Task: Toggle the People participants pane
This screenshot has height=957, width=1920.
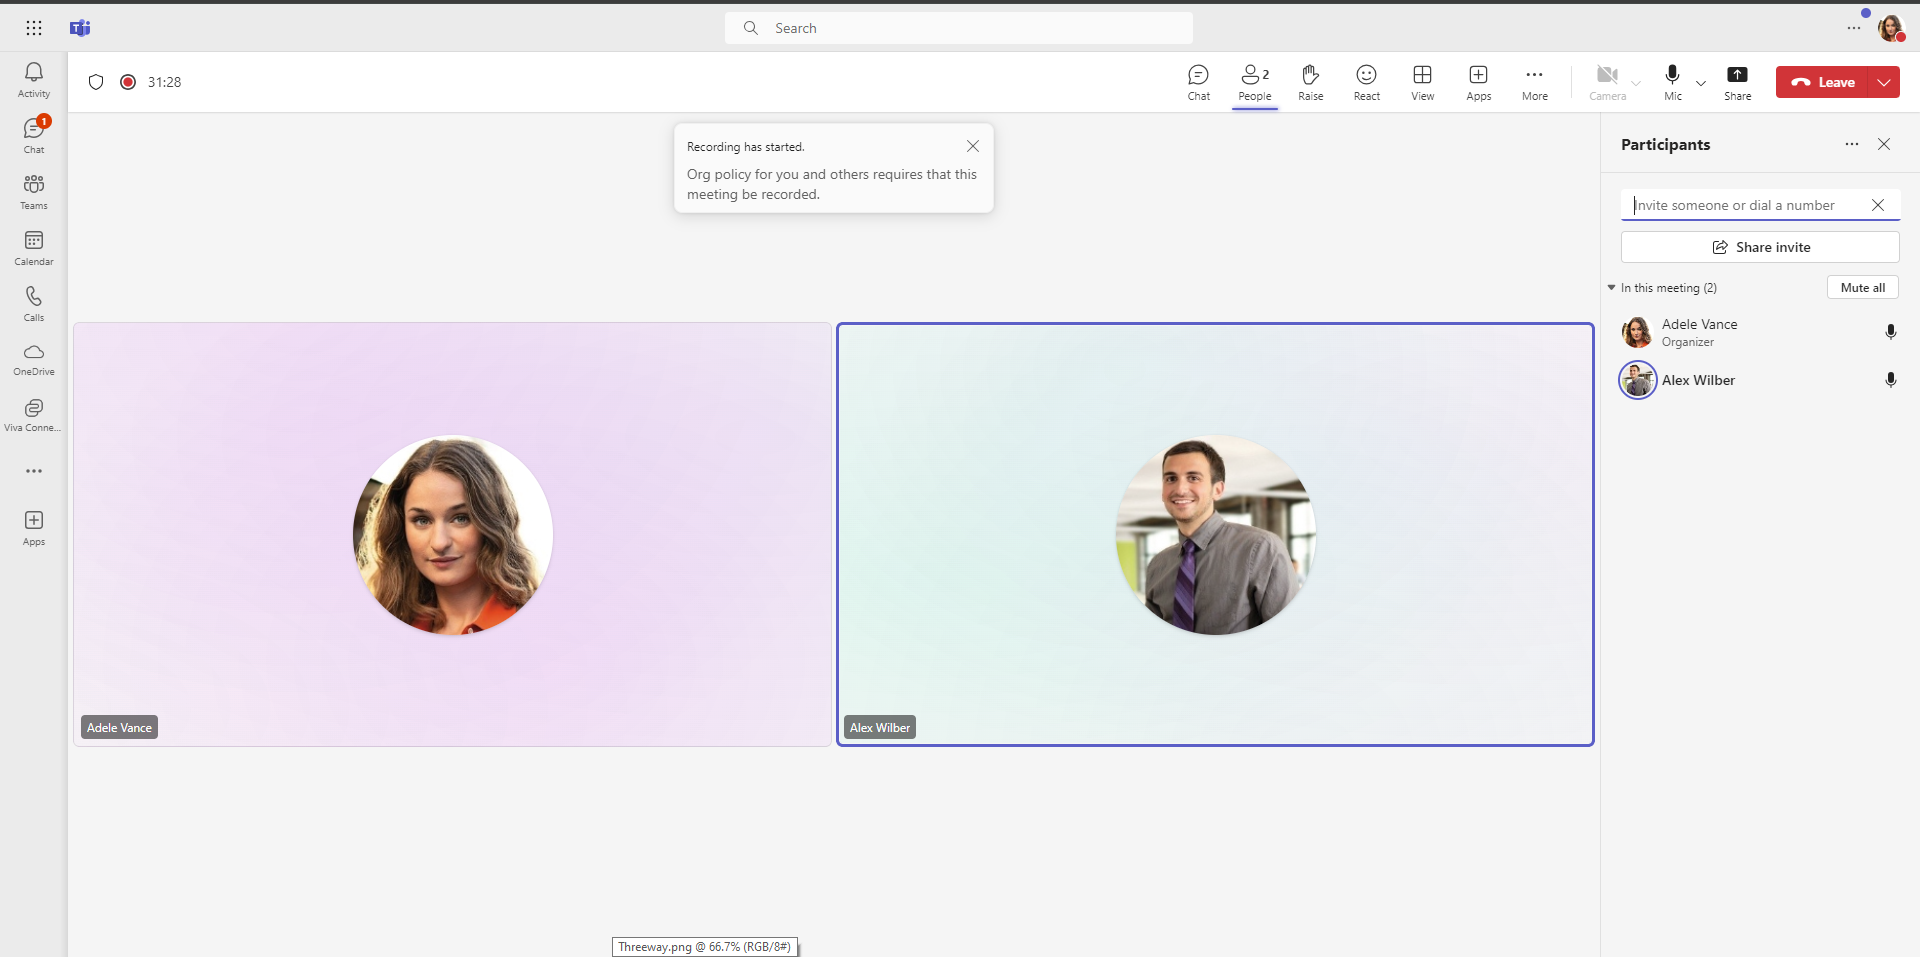Action: (1255, 83)
